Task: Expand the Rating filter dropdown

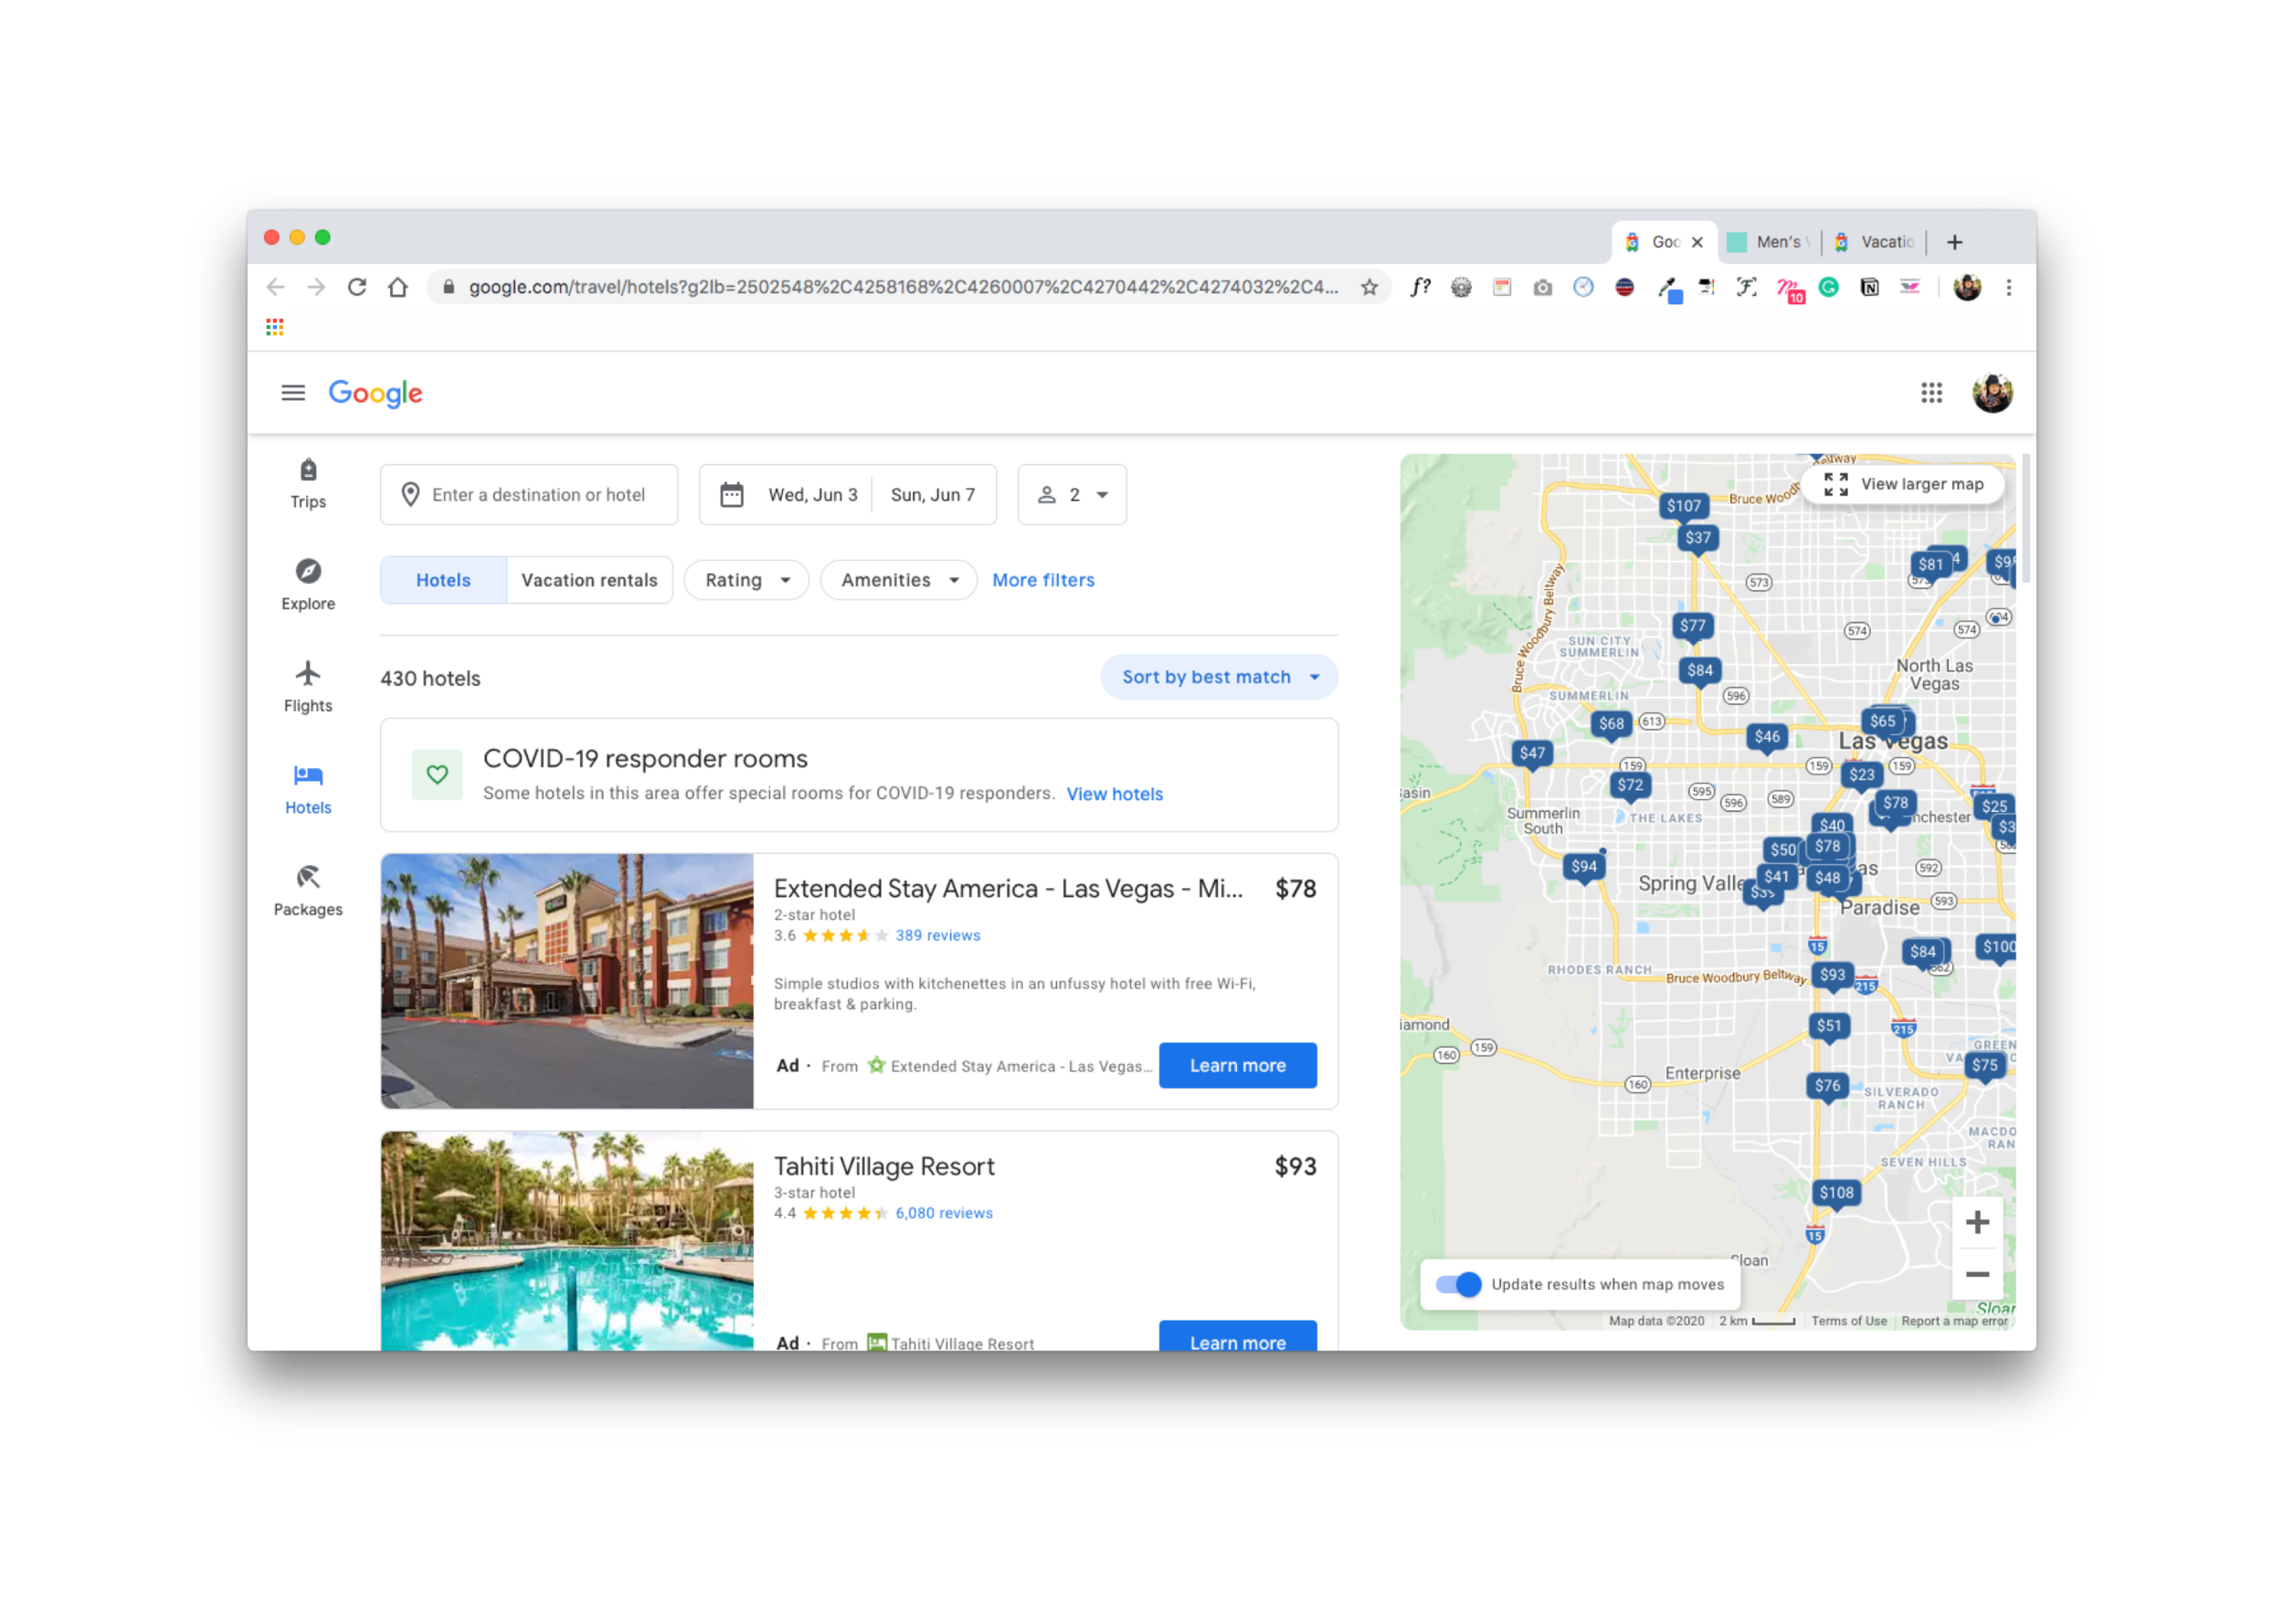Action: pos(746,580)
